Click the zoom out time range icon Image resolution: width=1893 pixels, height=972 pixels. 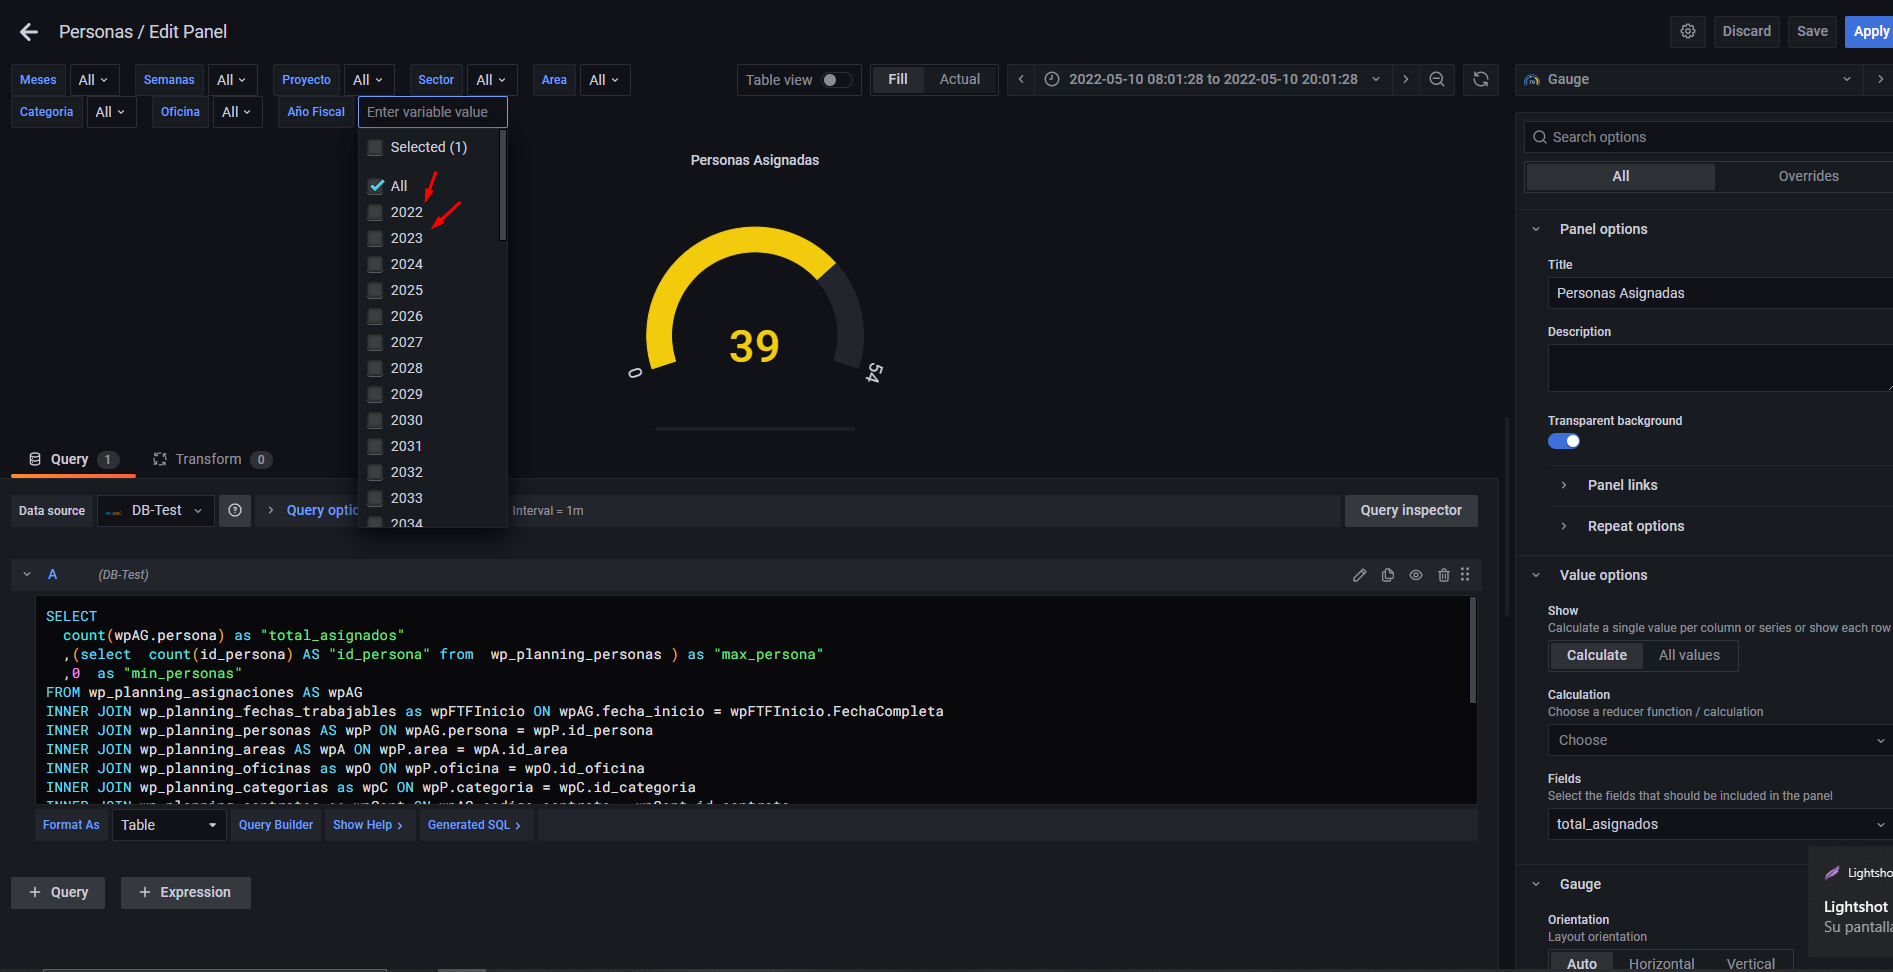(x=1436, y=80)
